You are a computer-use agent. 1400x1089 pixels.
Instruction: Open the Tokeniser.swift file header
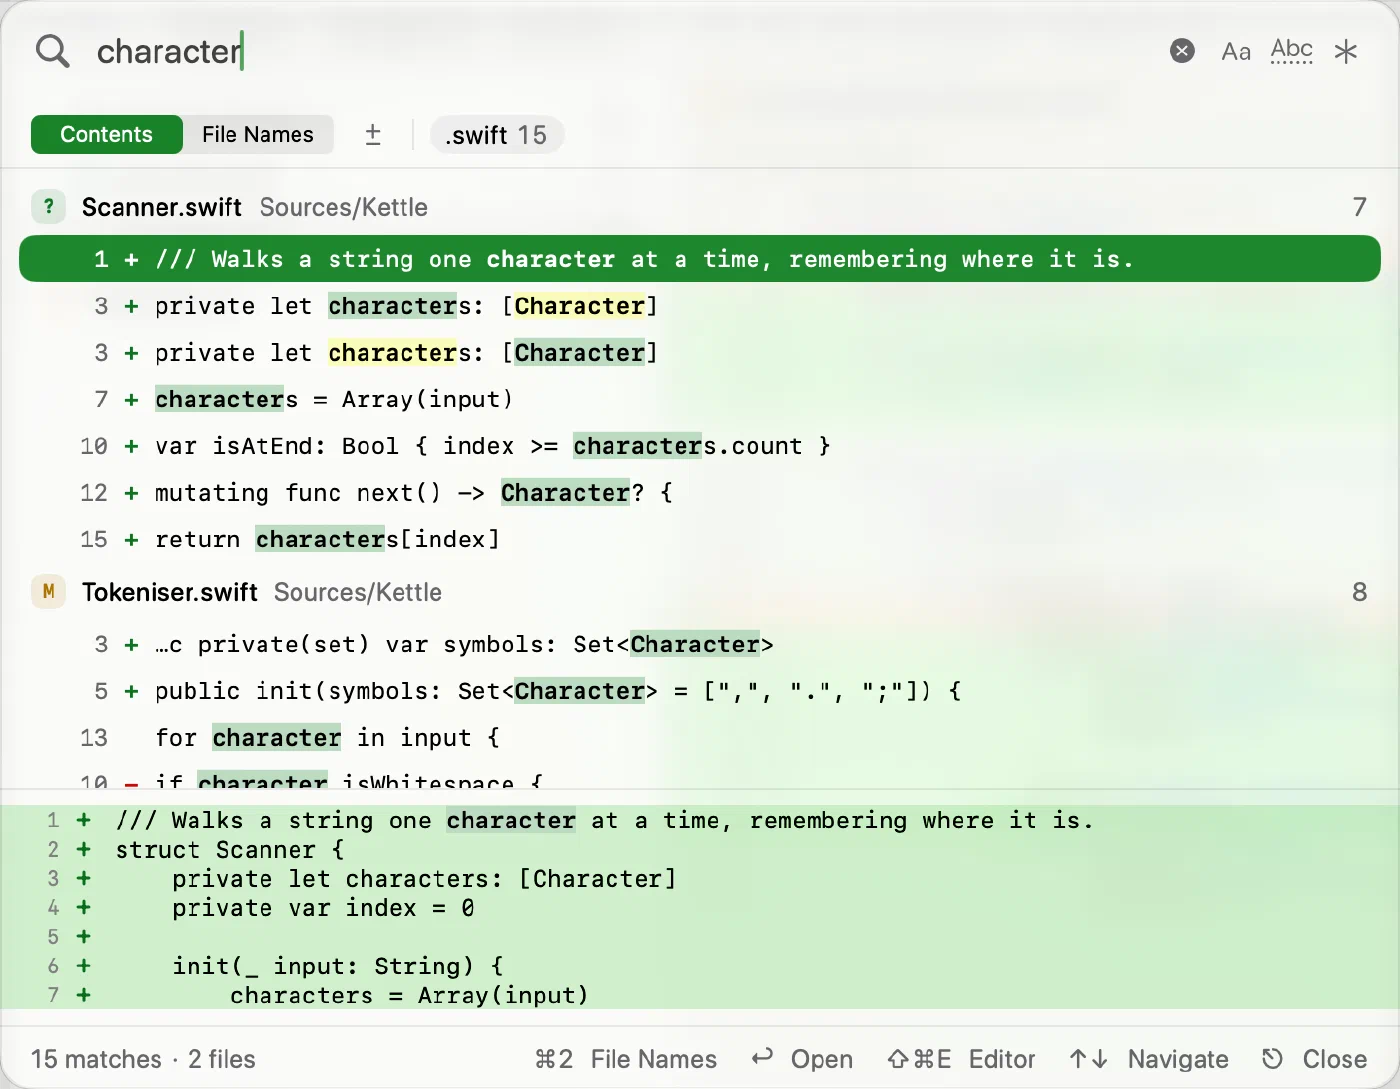[x=700, y=592]
